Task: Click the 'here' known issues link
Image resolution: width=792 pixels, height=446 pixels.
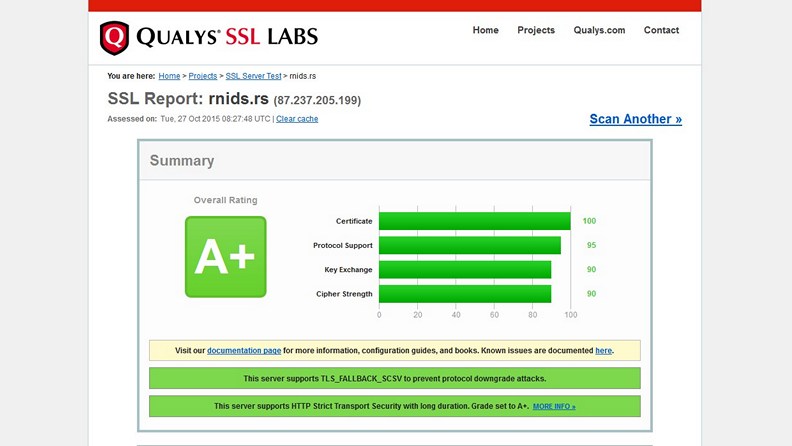Action: pyautogui.click(x=603, y=351)
